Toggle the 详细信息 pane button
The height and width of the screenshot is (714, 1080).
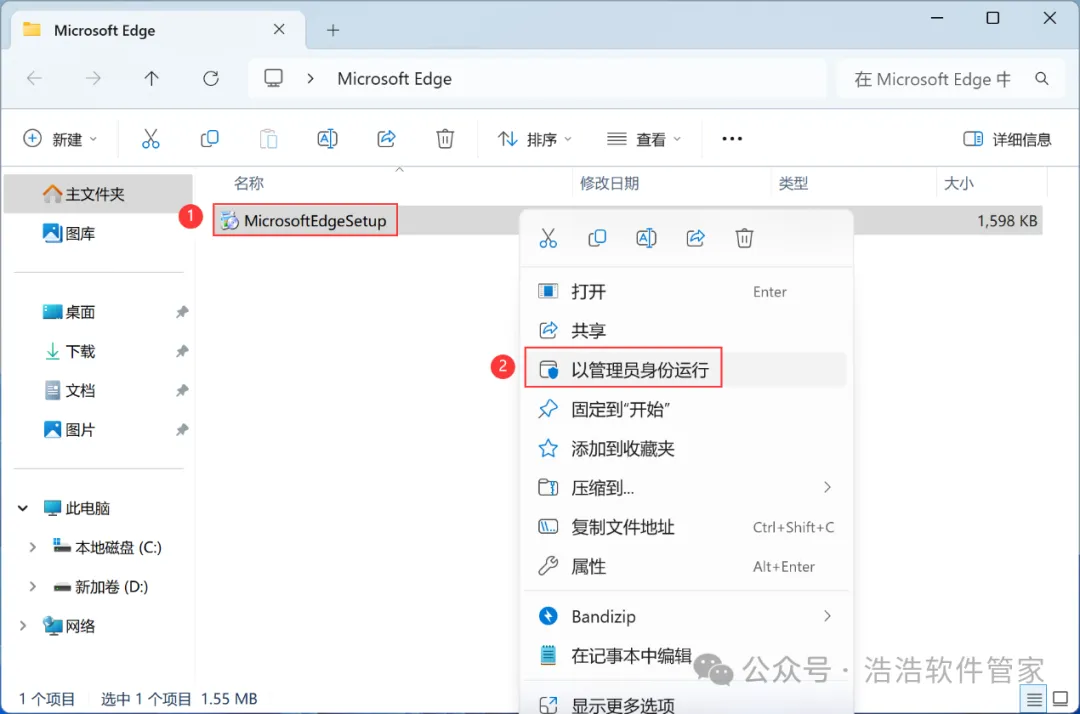click(1007, 139)
